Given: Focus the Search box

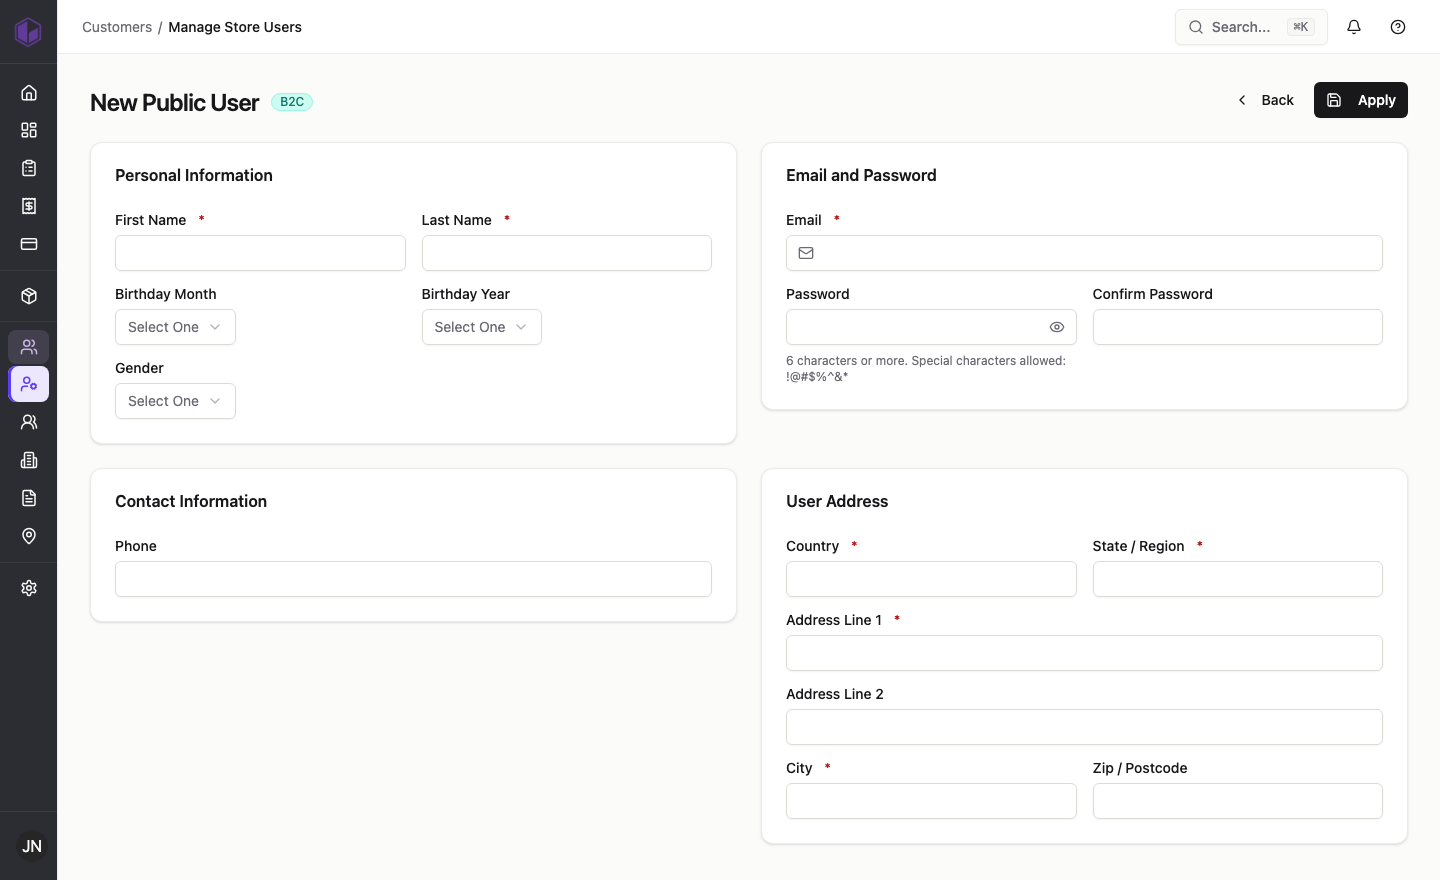Looking at the screenshot, I should coord(1251,27).
